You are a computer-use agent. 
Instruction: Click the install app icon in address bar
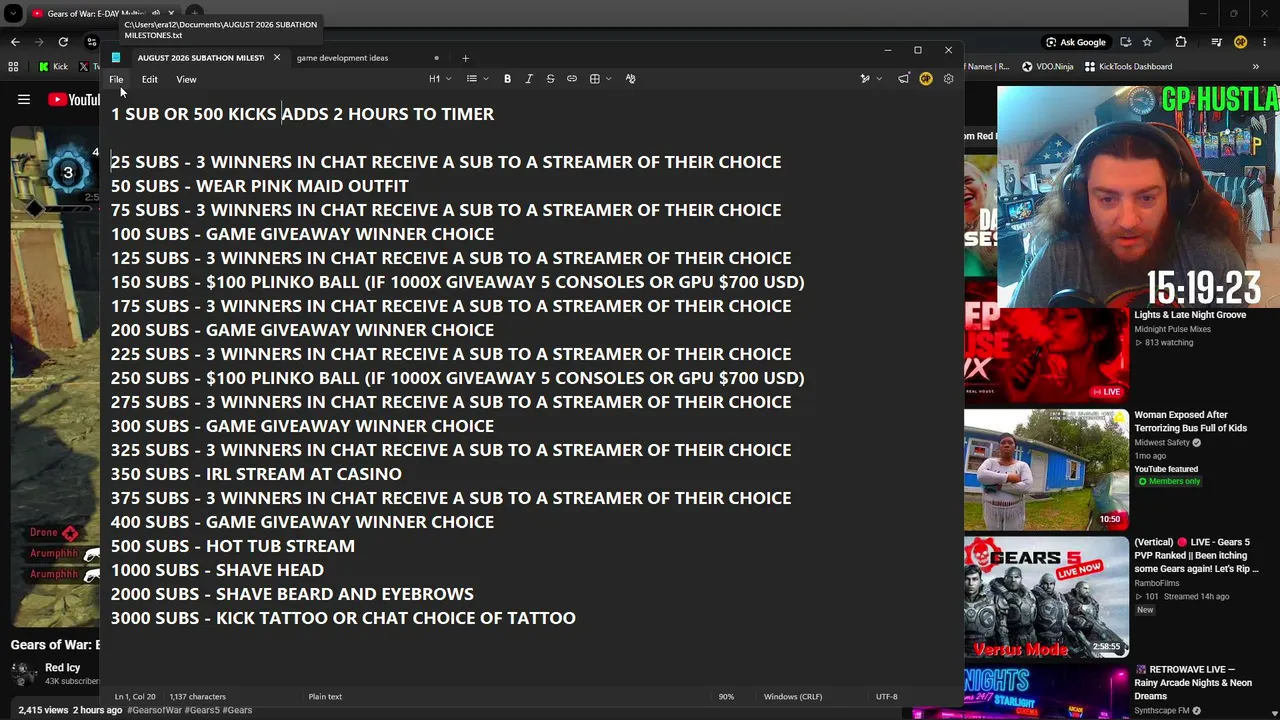click(1126, 42)
